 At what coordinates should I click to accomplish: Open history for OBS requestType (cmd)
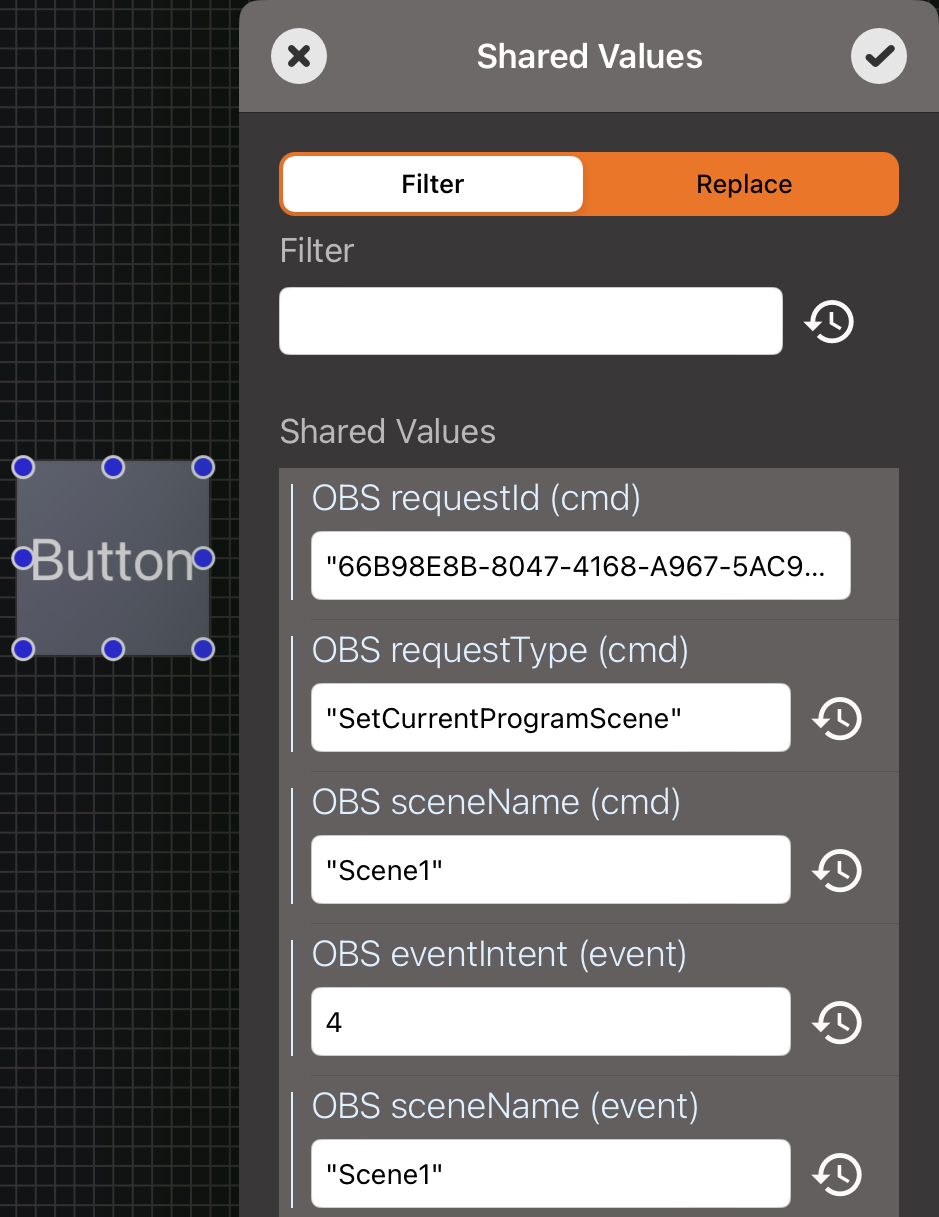837,718
